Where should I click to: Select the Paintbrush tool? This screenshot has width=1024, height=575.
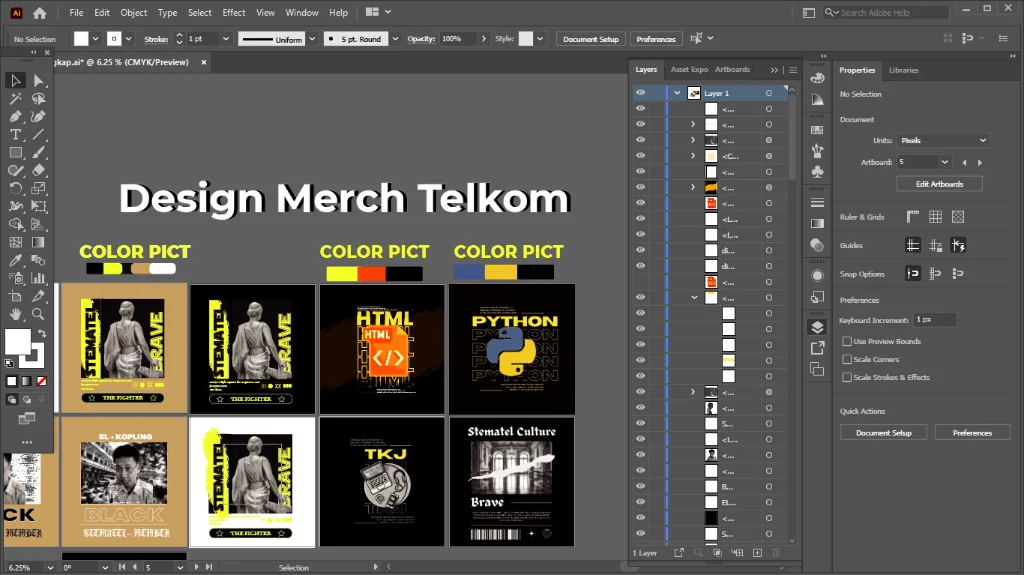[x=39, y=152]
